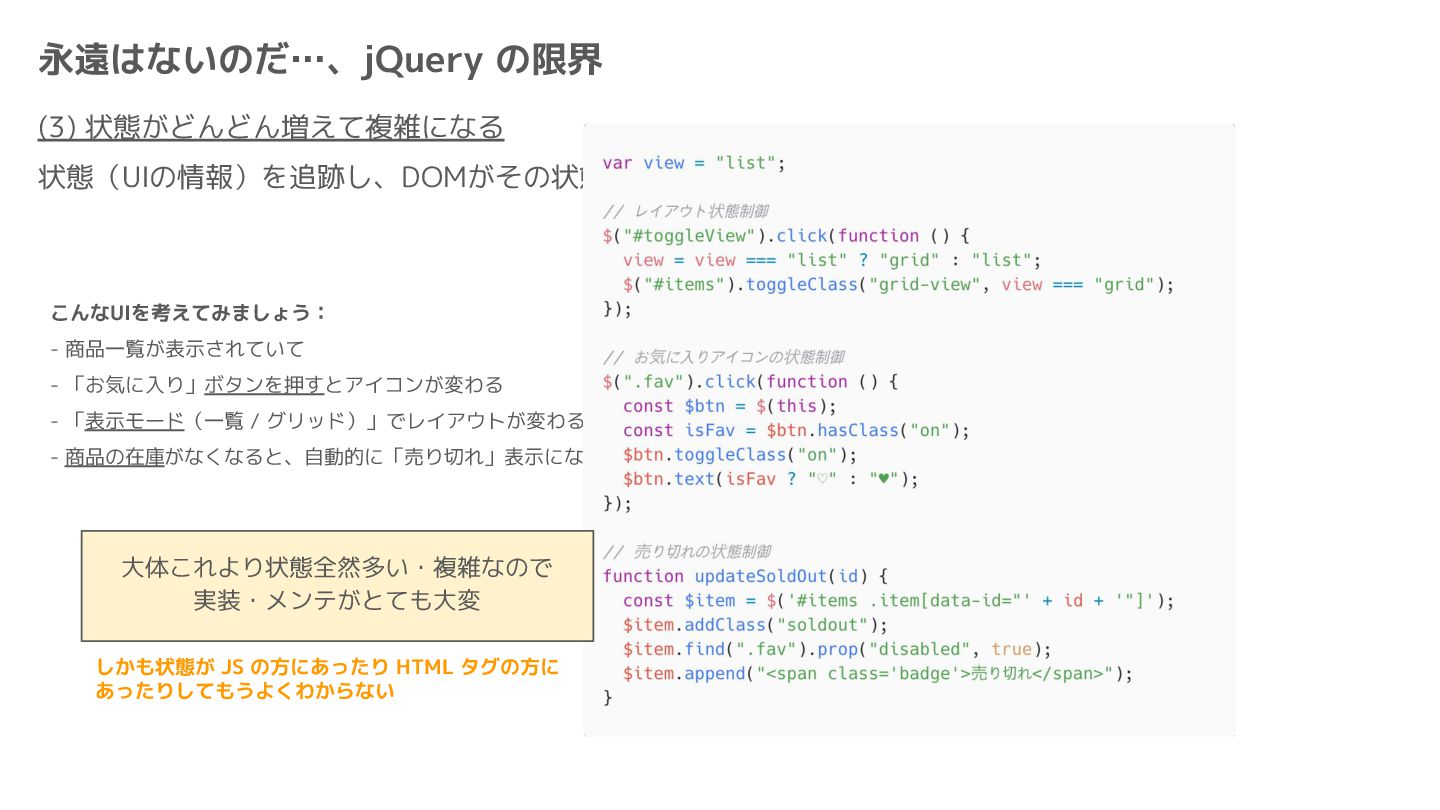Click the underlined phrase "表示モード"
The height and width of the screenshot is (810, 1440).
click(x=134, y=421)
